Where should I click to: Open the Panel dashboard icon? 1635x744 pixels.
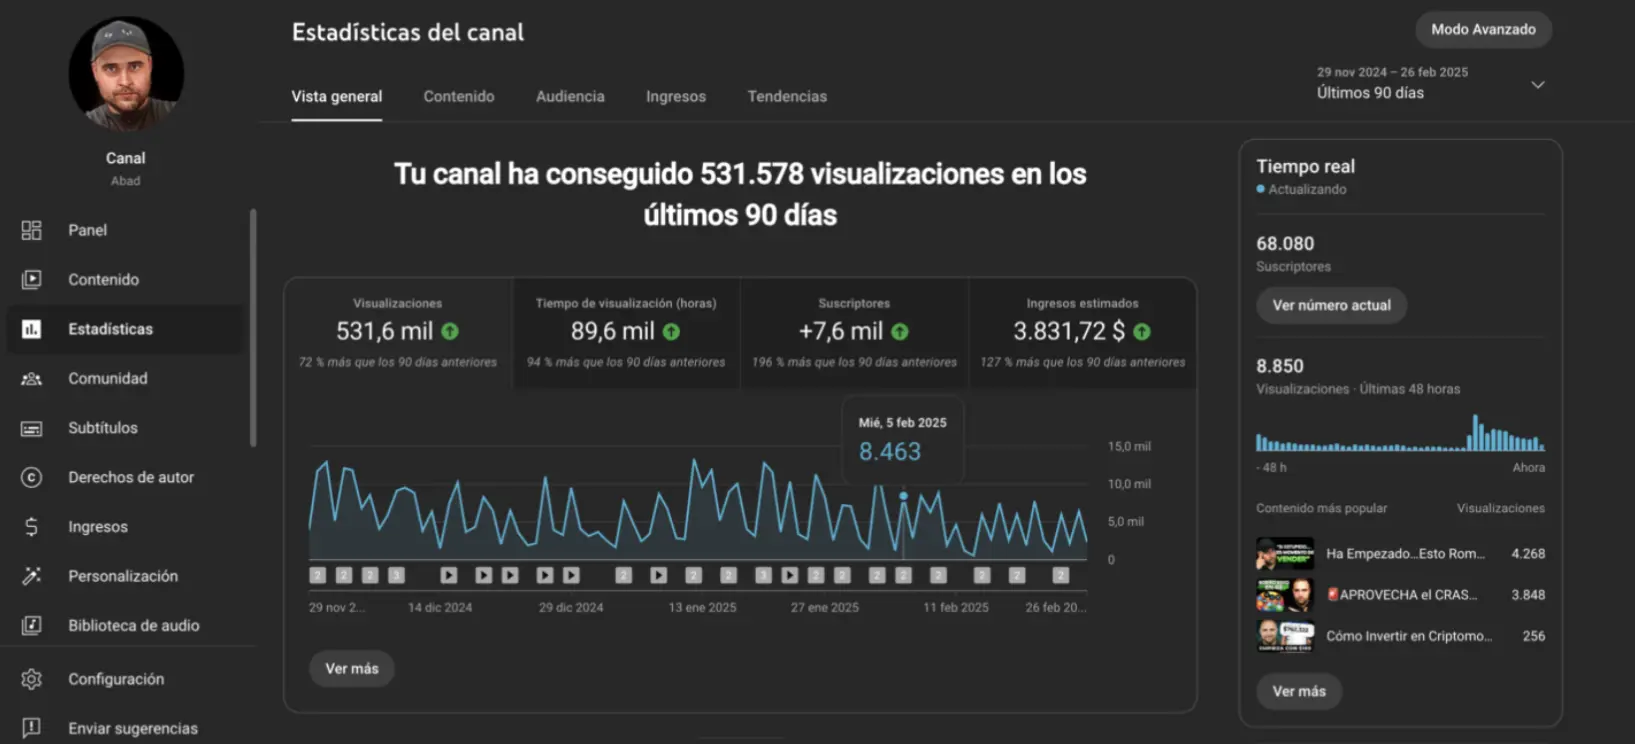[x=31, y=230]
